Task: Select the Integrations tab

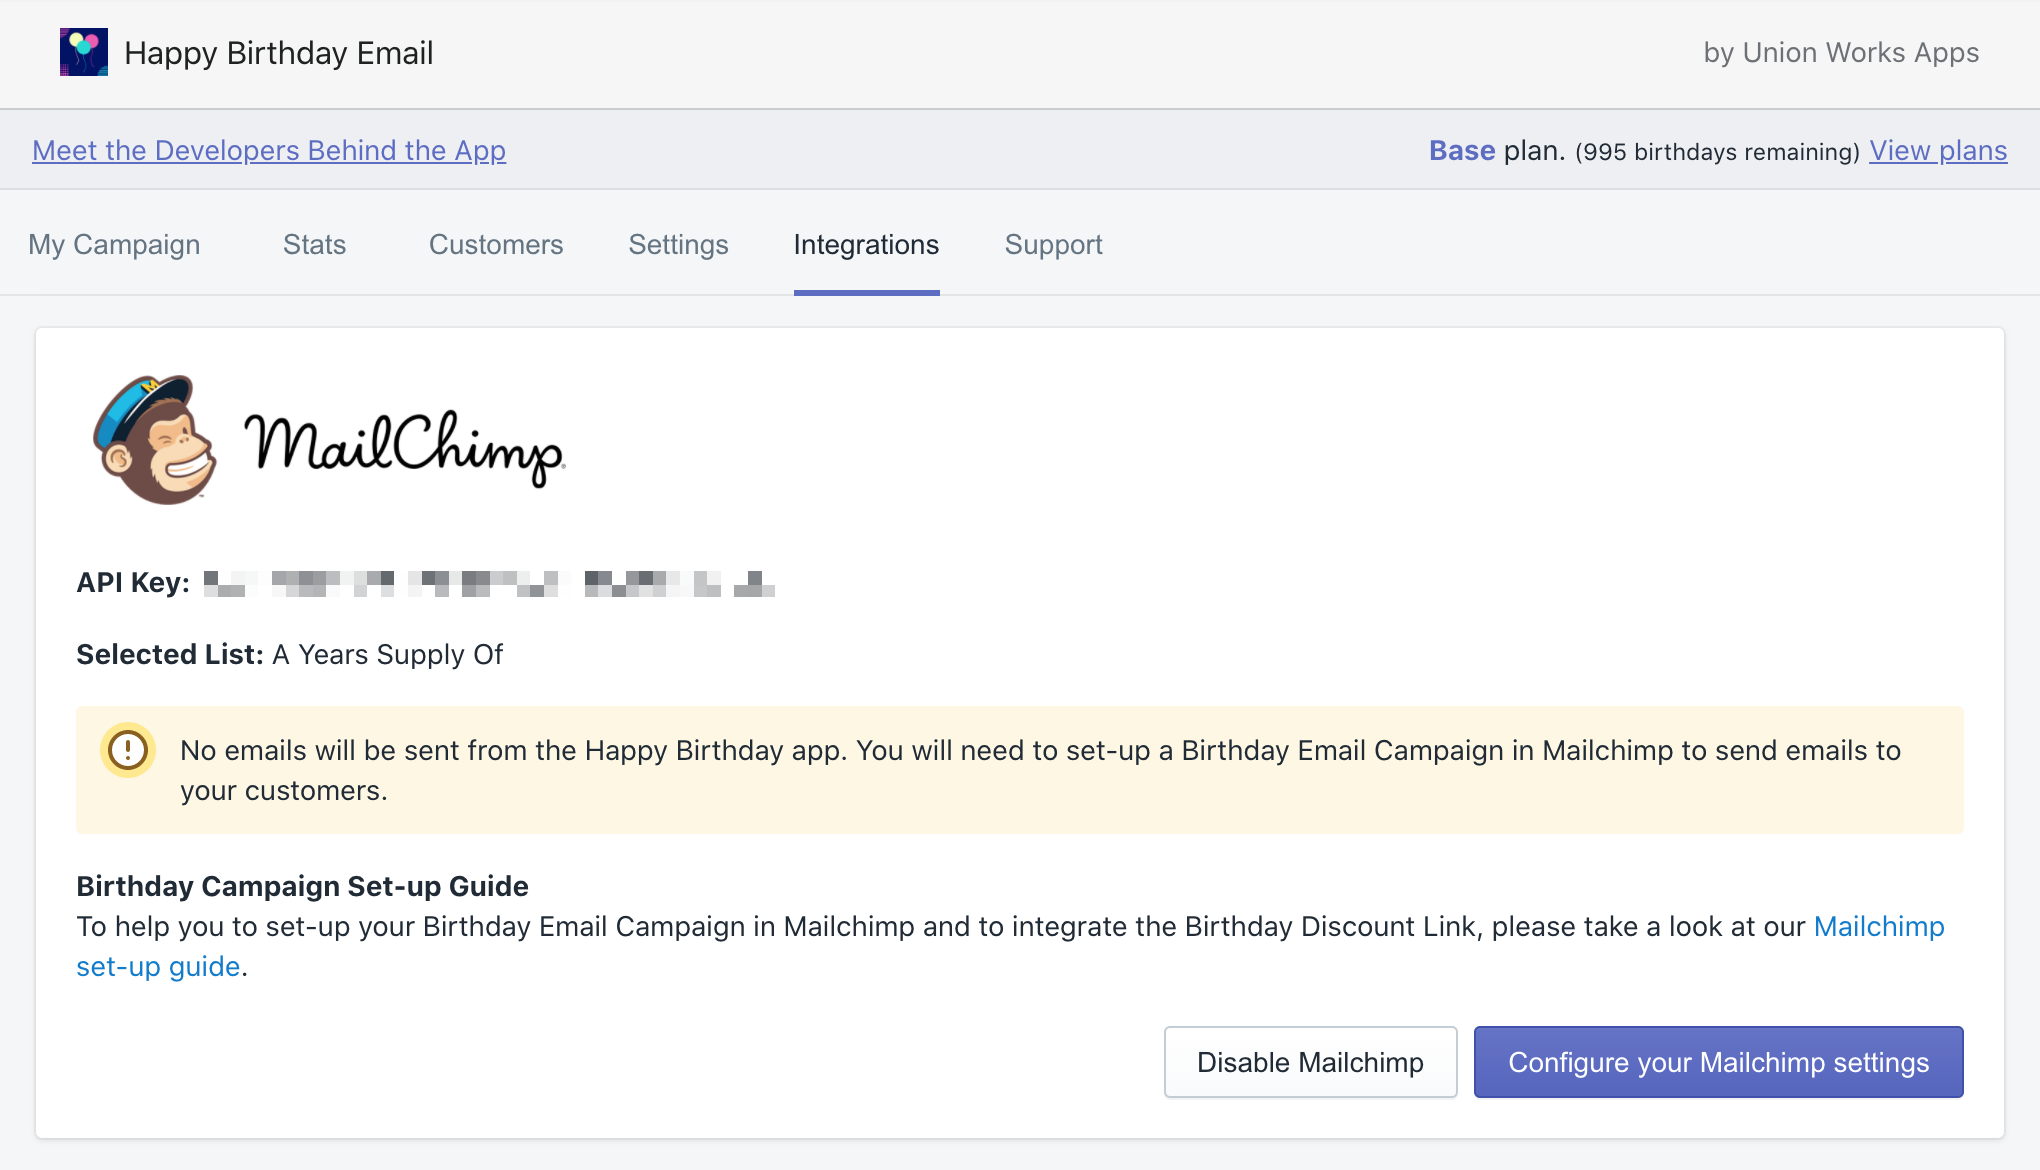Action: pyautogui.click(x=866, y=245)
